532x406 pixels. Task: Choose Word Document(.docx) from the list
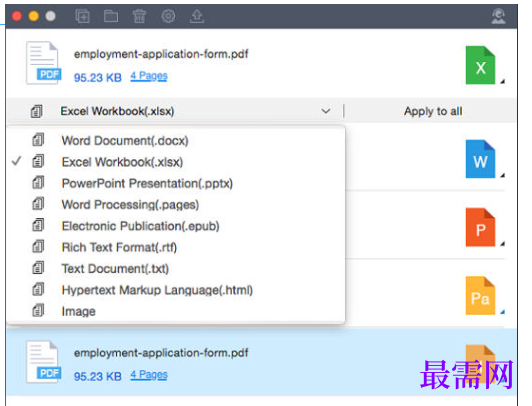[x=176, y=140]
